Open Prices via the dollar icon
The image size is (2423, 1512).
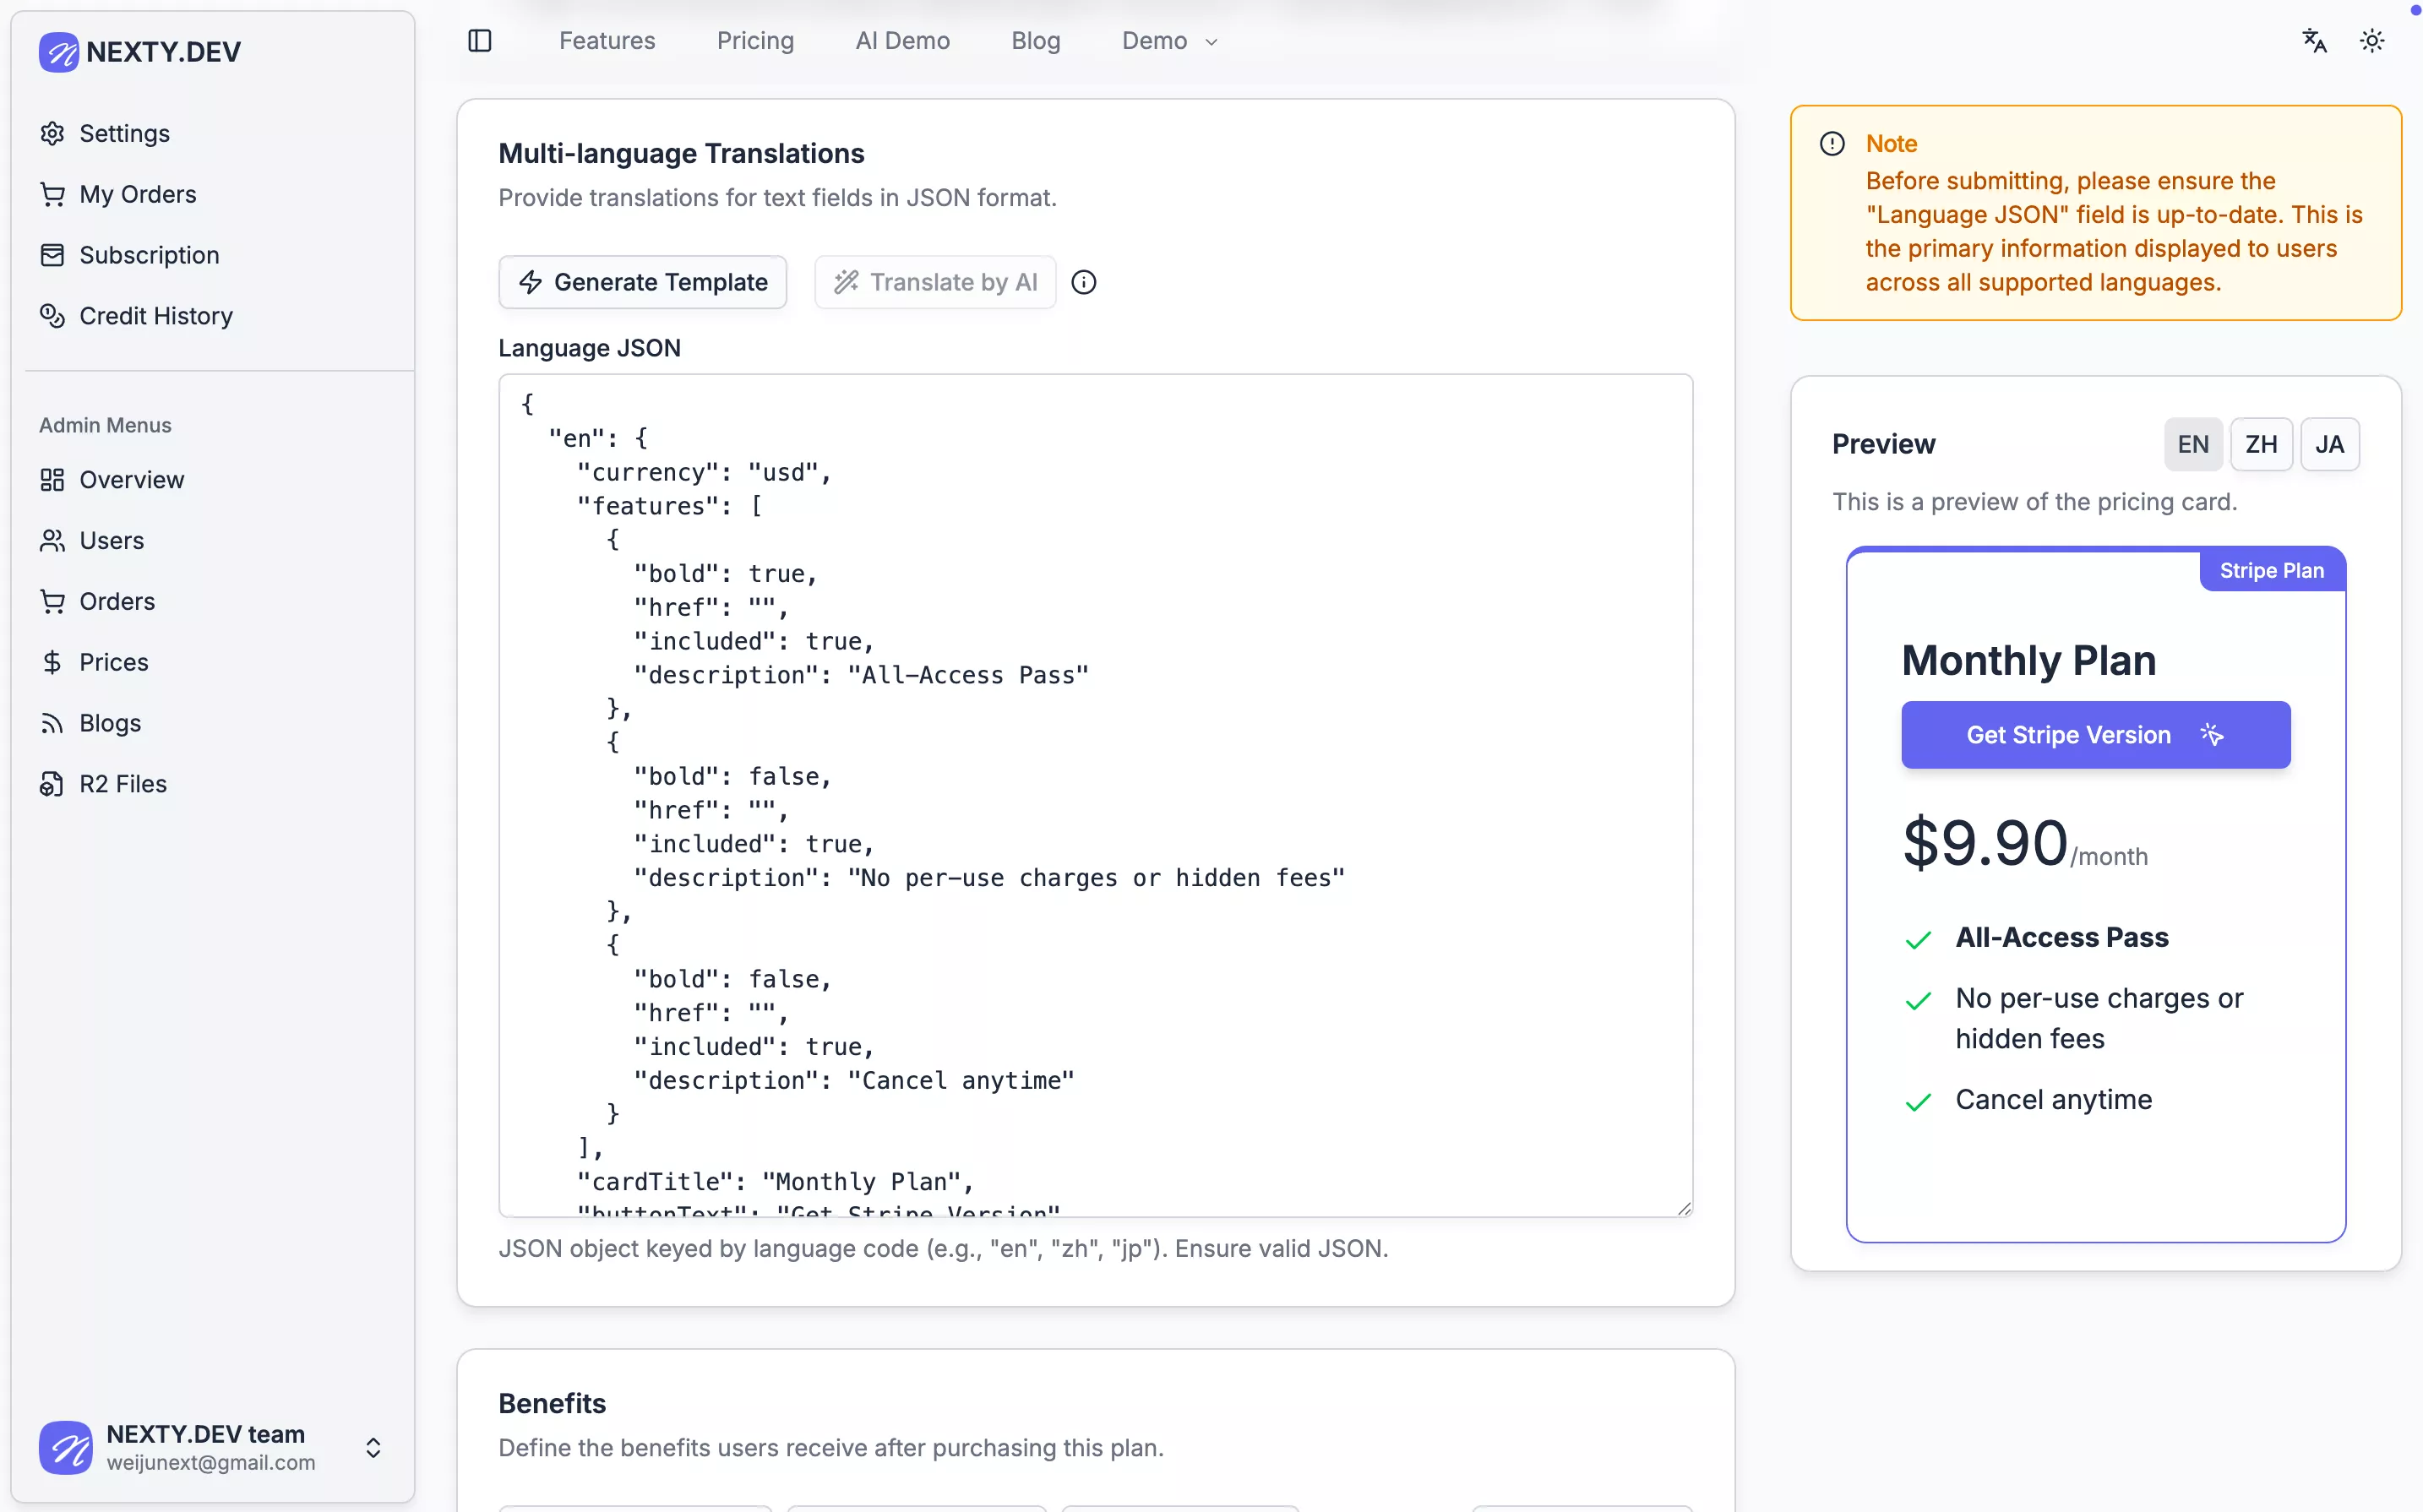tap(113, 662)
